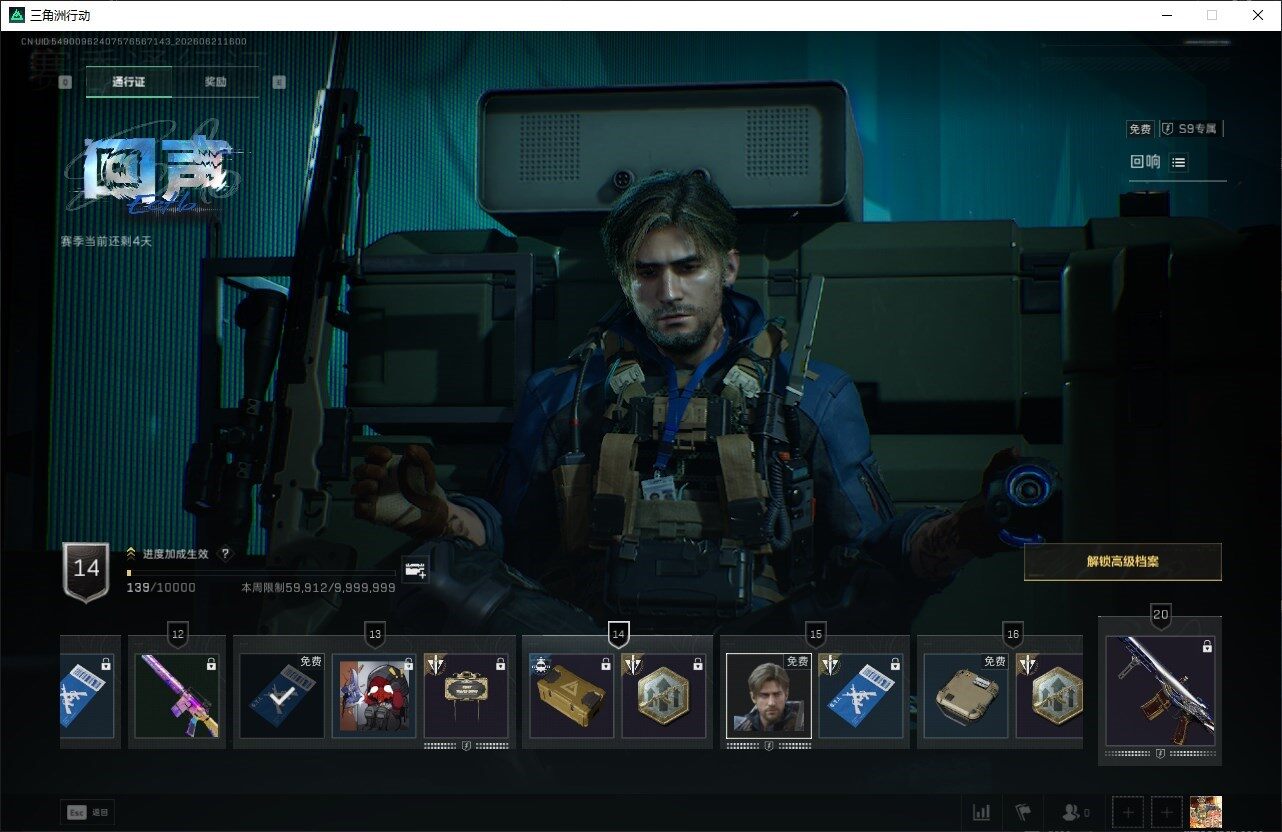Click the 本周限制59,912/9,999,999 weekly limit text
The image size is (1282, 832).
[318, 588]
